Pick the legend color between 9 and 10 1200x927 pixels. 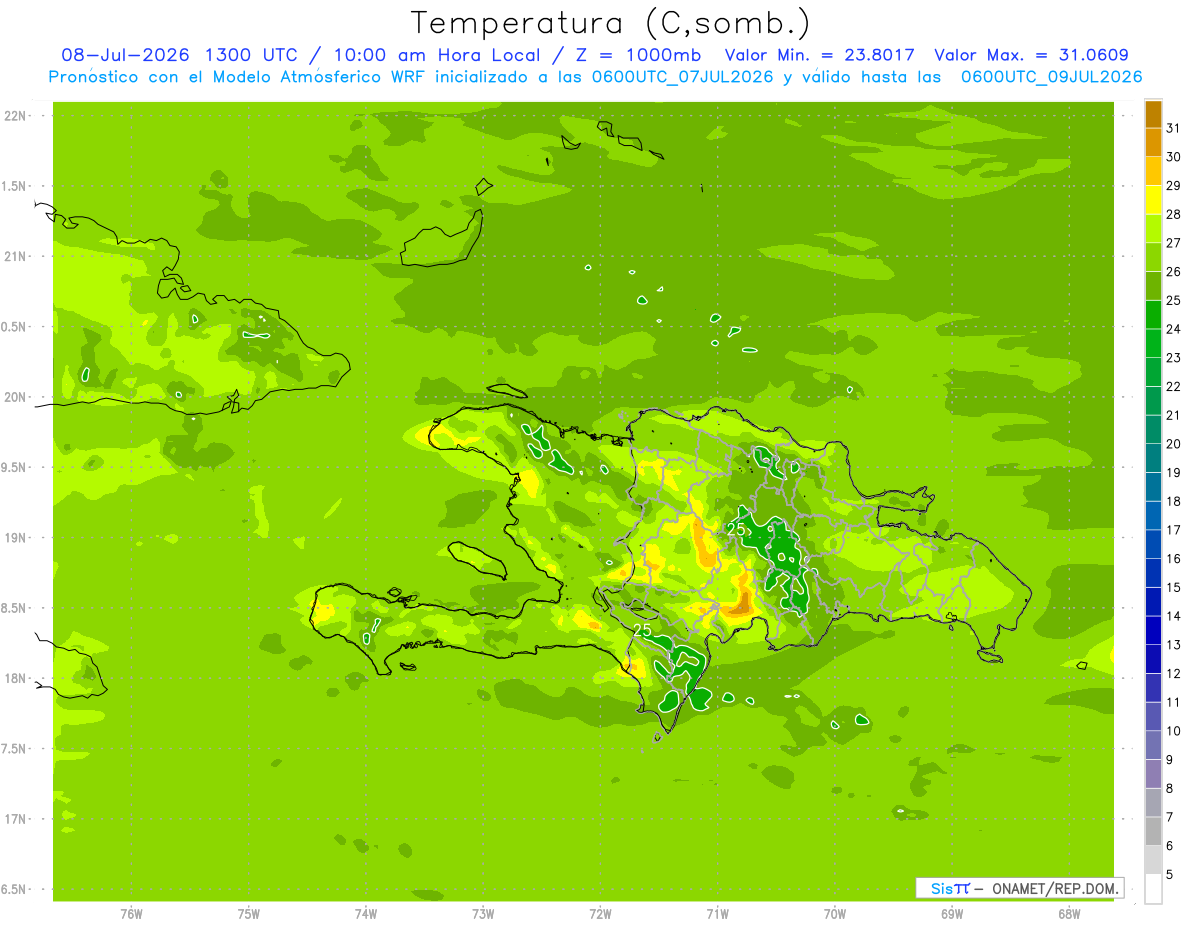coord(1153,745)
